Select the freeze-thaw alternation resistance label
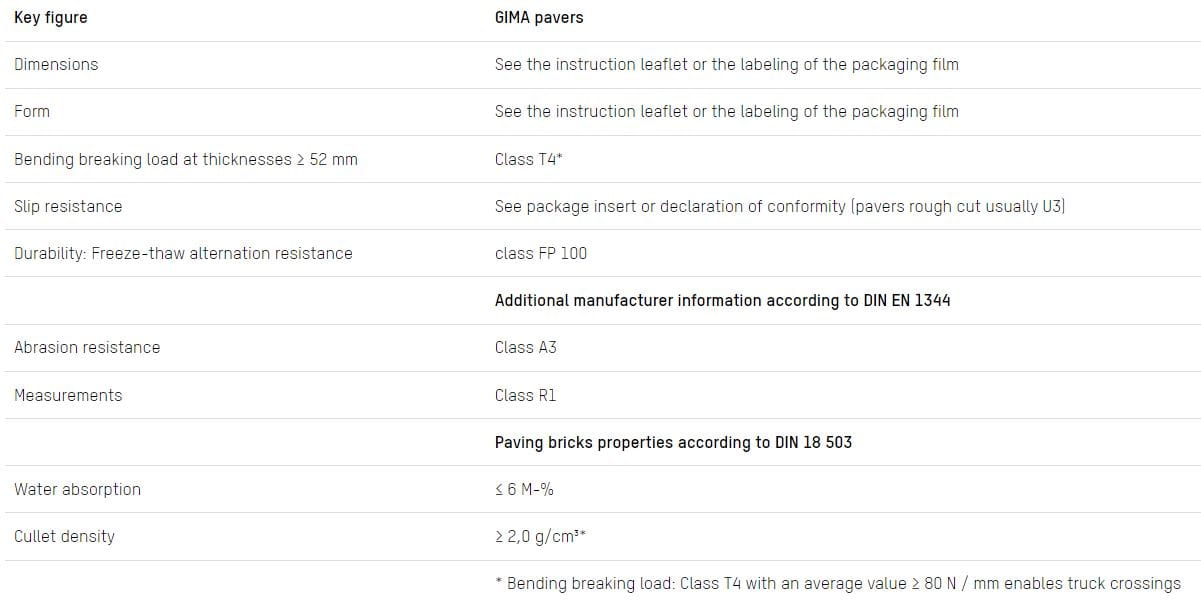This screenshot has height=615, width=1201. 183,253
